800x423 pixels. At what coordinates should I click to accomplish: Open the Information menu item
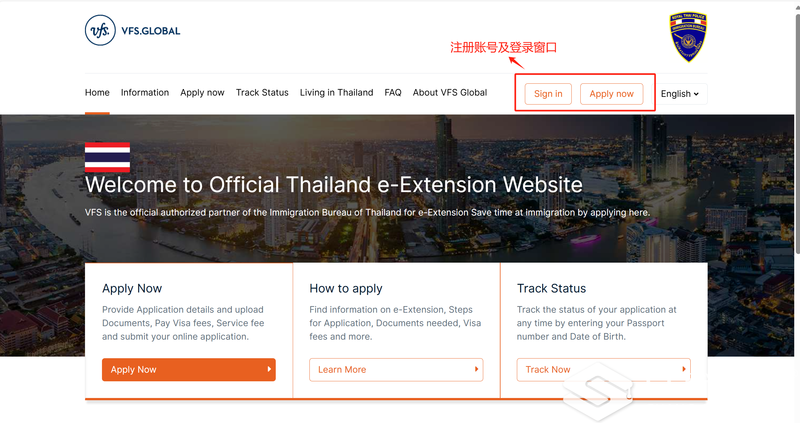point(145,93)
